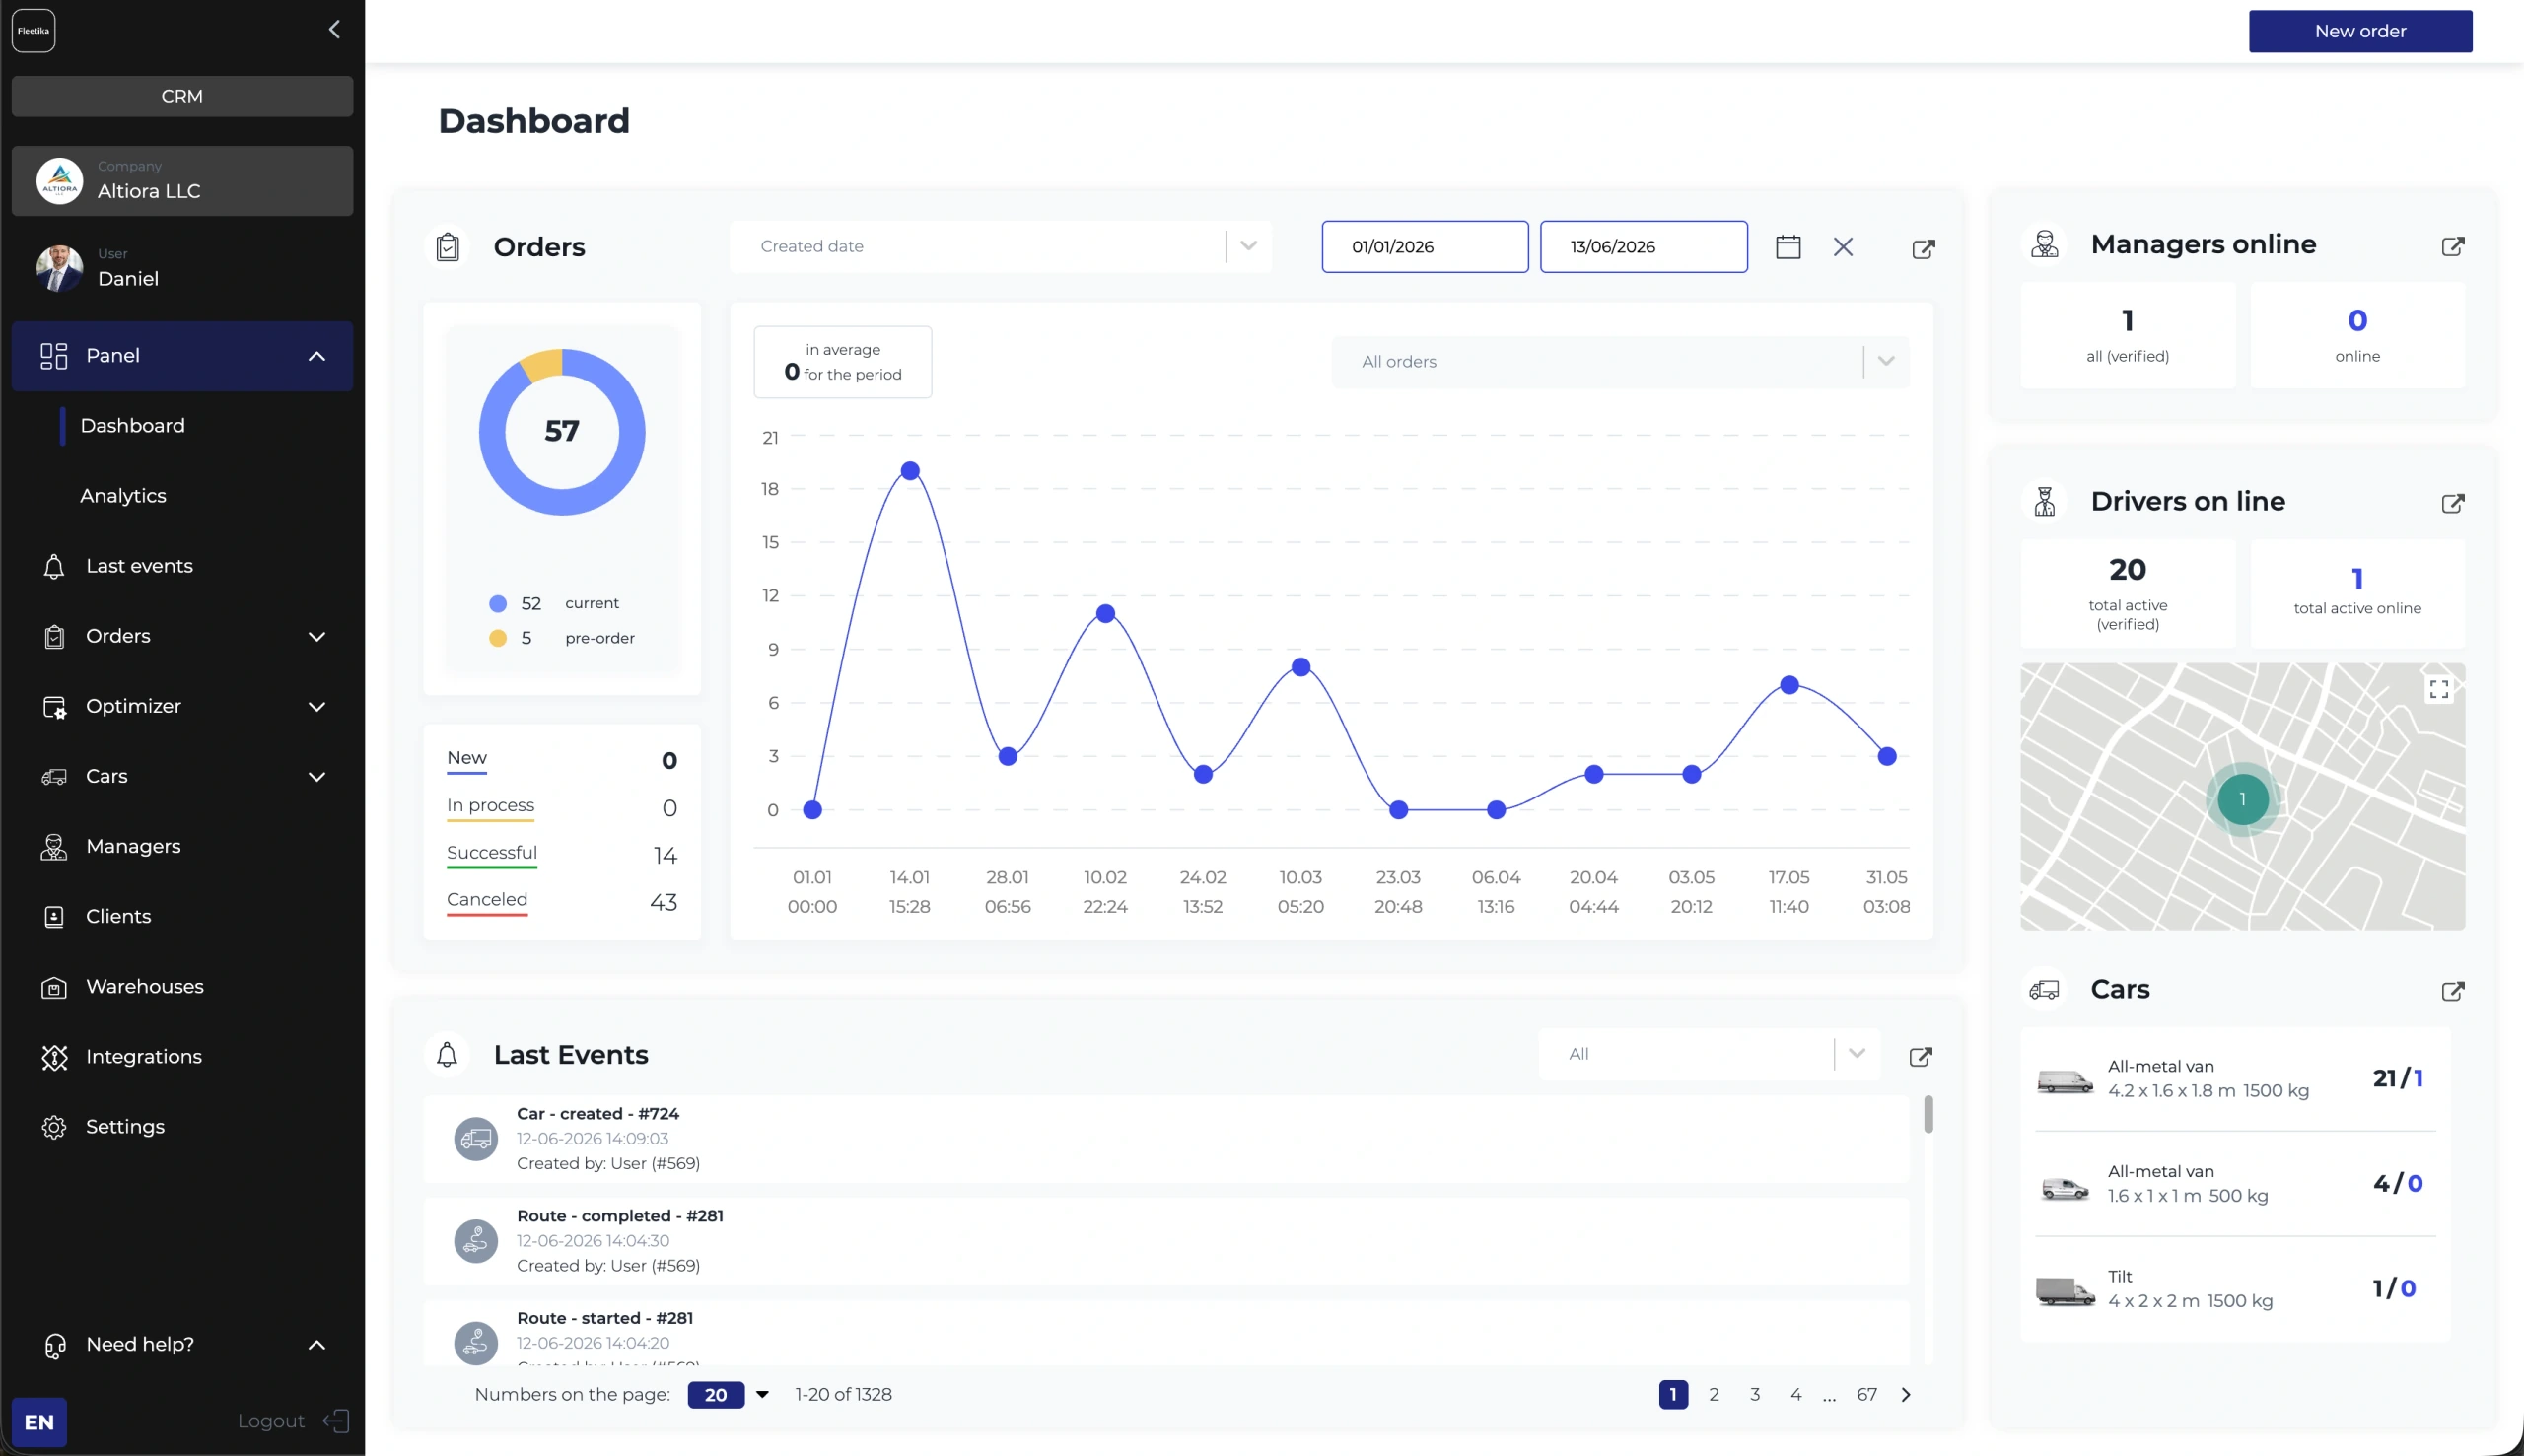Click the Last Events list scrollbar
This screenshot has width=2524, height=1456.
1928,1115
